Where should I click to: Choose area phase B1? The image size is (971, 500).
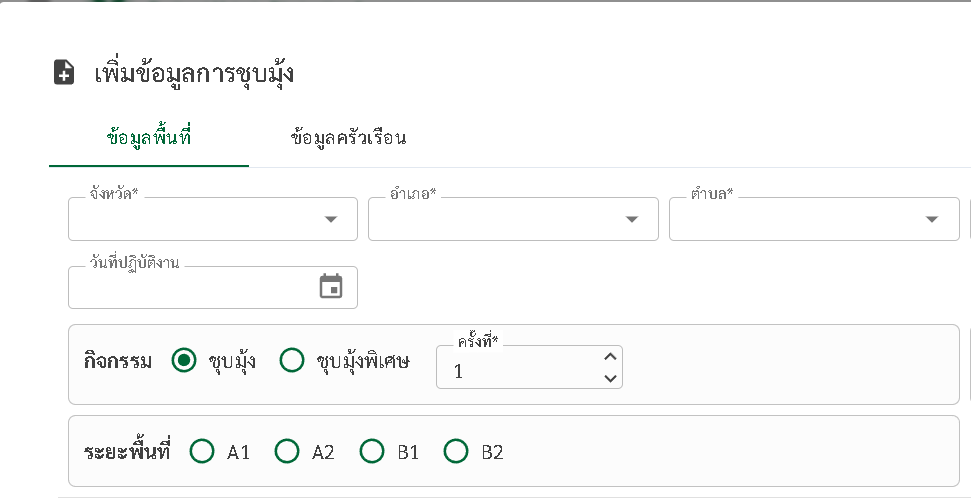(x=372, y=451)
